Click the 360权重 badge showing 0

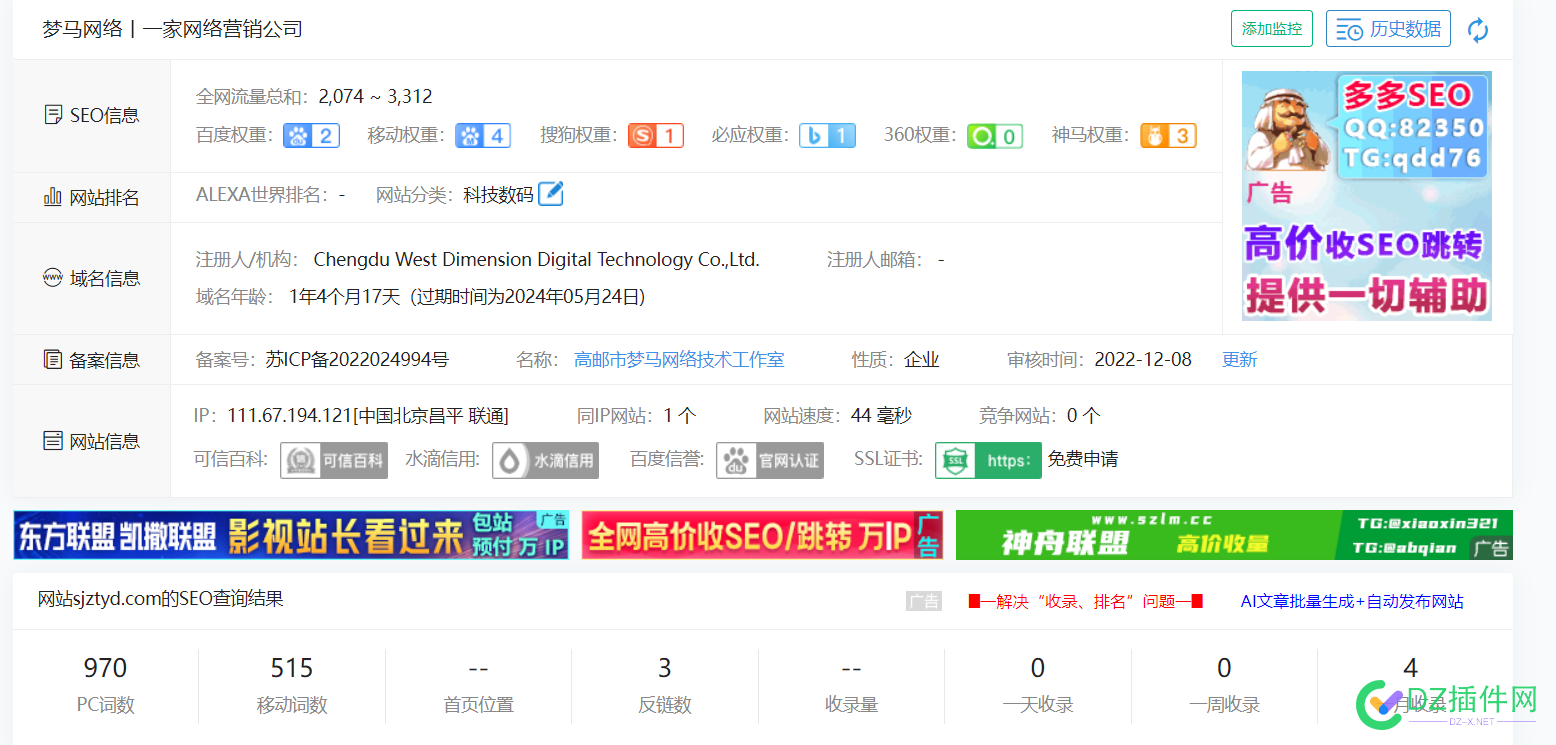pos(995,135)
